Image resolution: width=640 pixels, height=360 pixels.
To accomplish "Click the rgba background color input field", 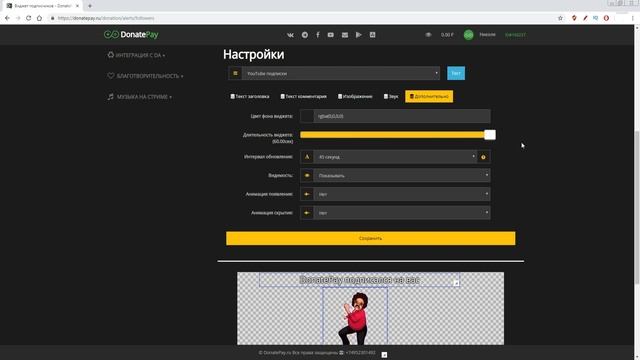I will pyautogui.click(x=402, y=116).
